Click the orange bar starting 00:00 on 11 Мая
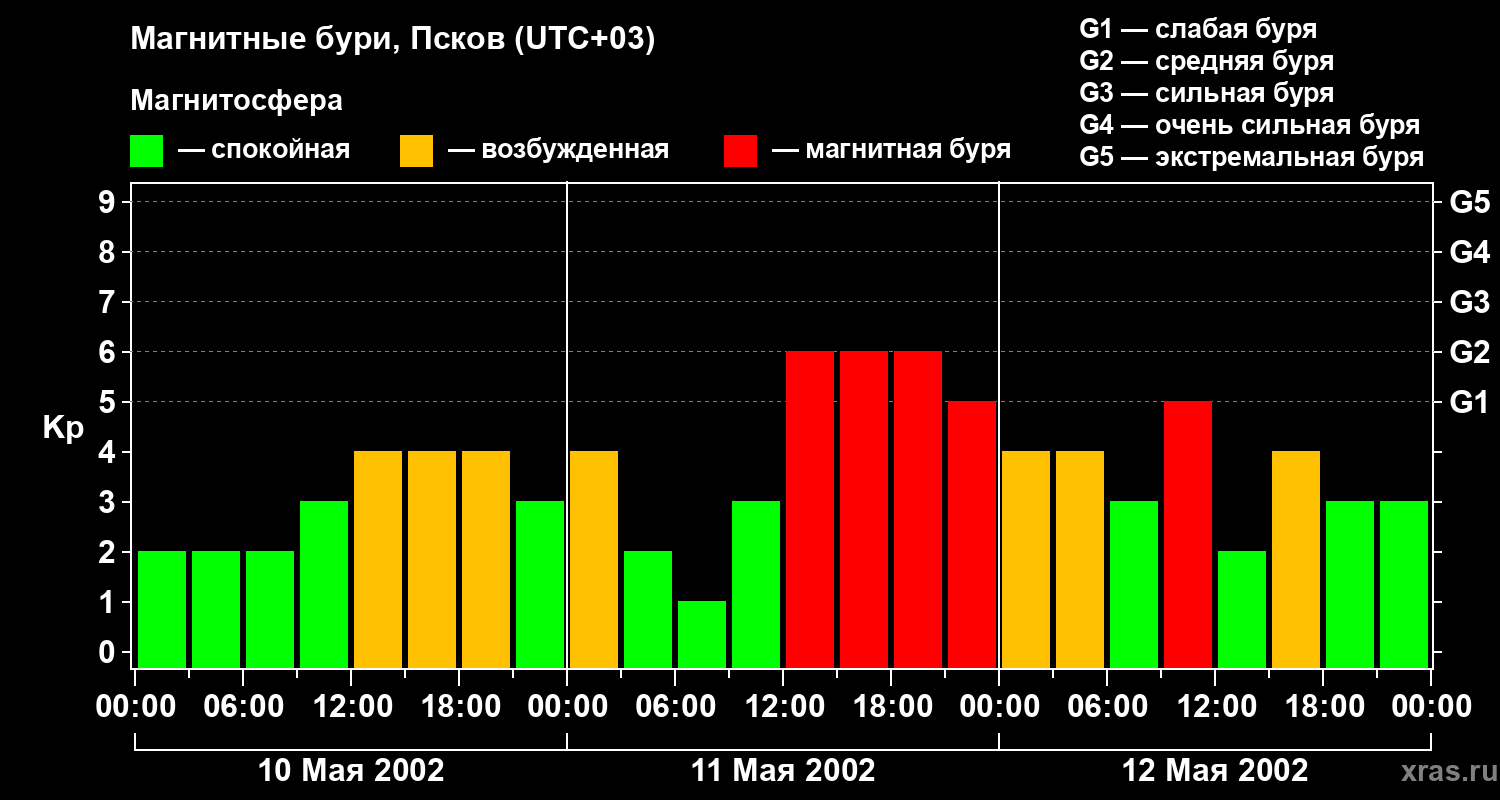 tap(594, 559)
